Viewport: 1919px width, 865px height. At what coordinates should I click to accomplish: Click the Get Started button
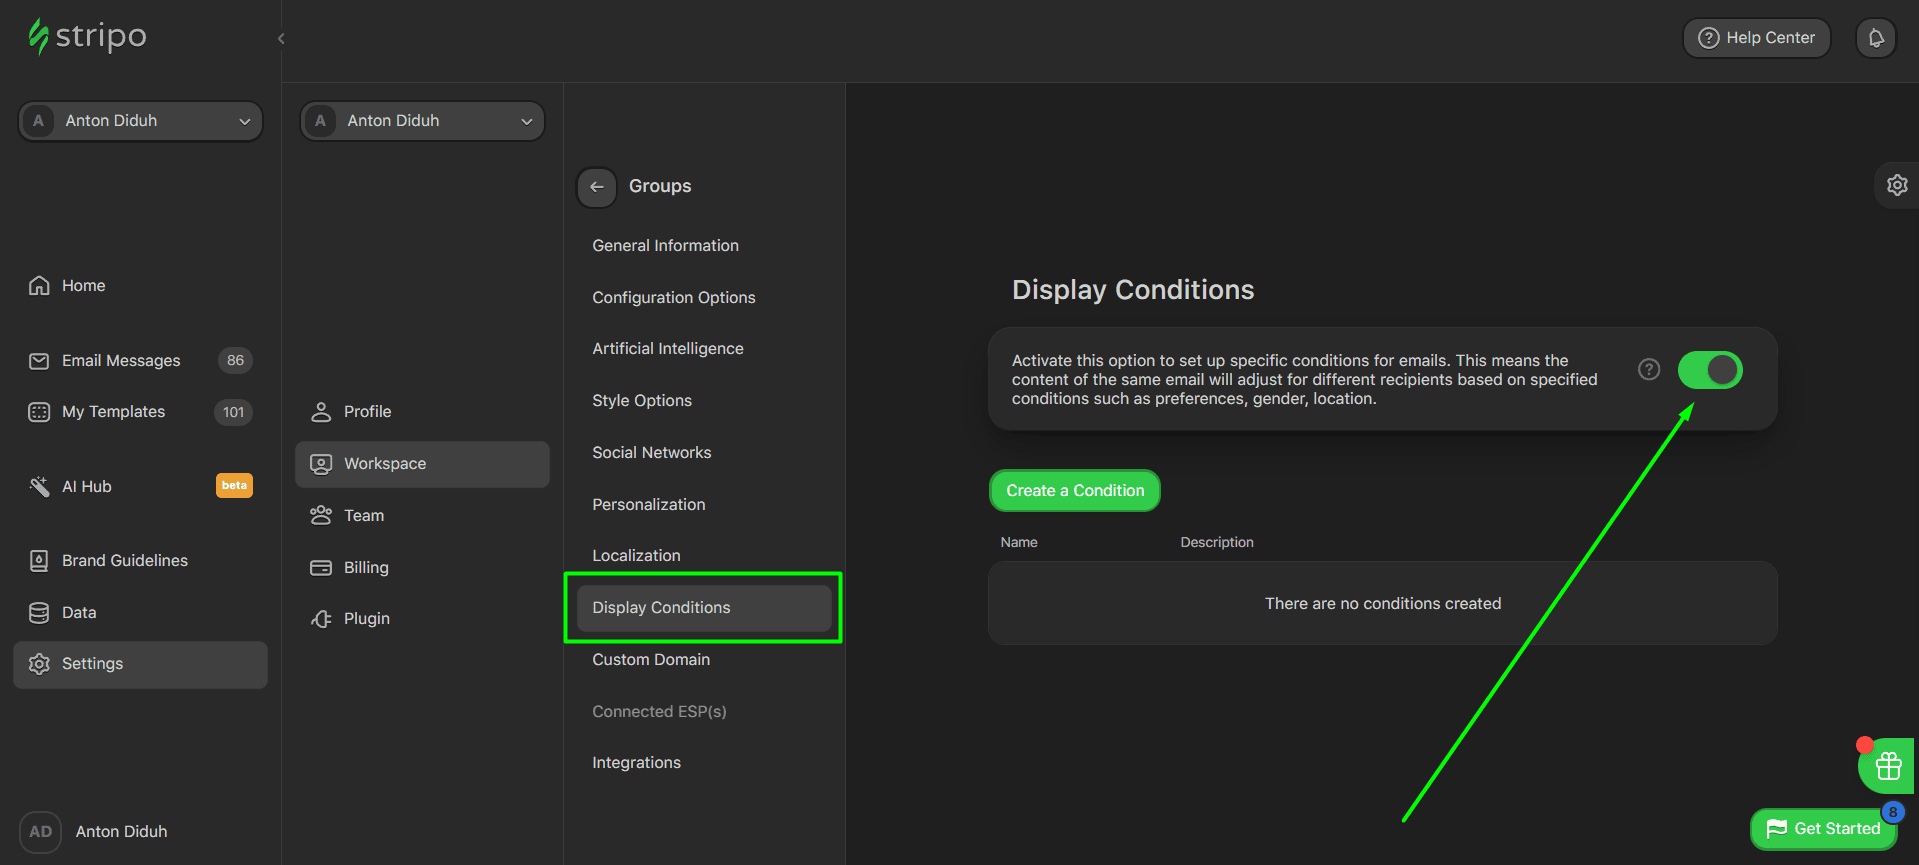coord(1824,829)
